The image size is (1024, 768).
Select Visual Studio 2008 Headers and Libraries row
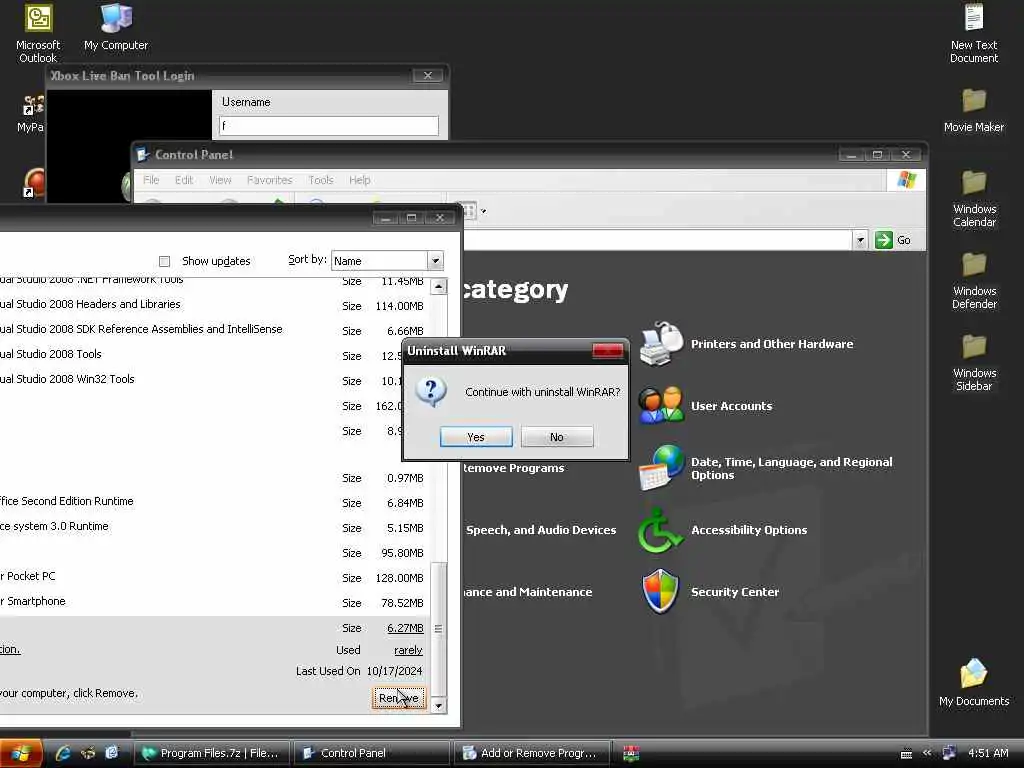214,305
